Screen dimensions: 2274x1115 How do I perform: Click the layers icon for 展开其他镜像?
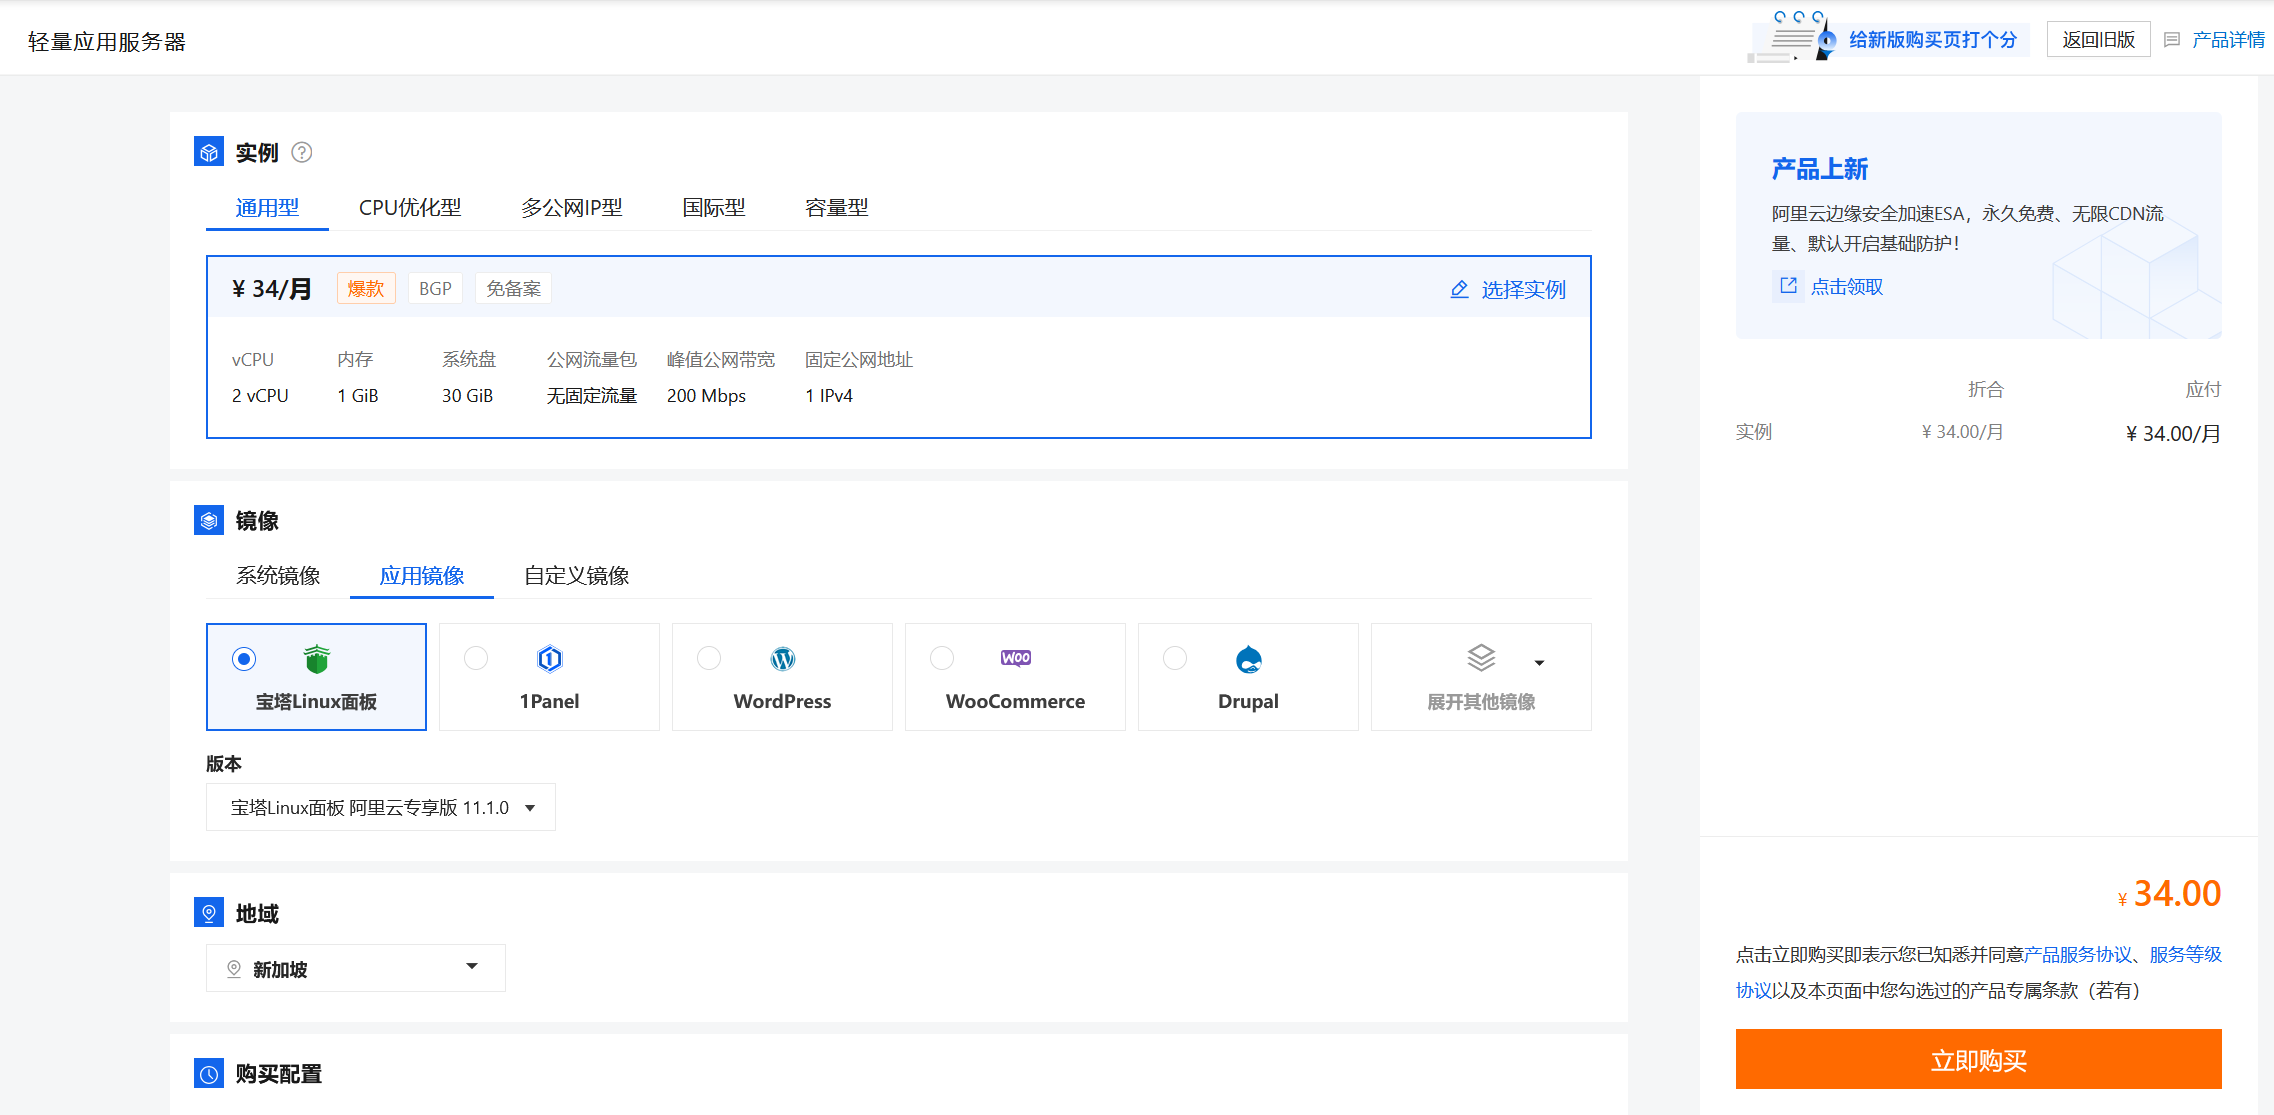pyautogui.click(x=1481, y=658)
